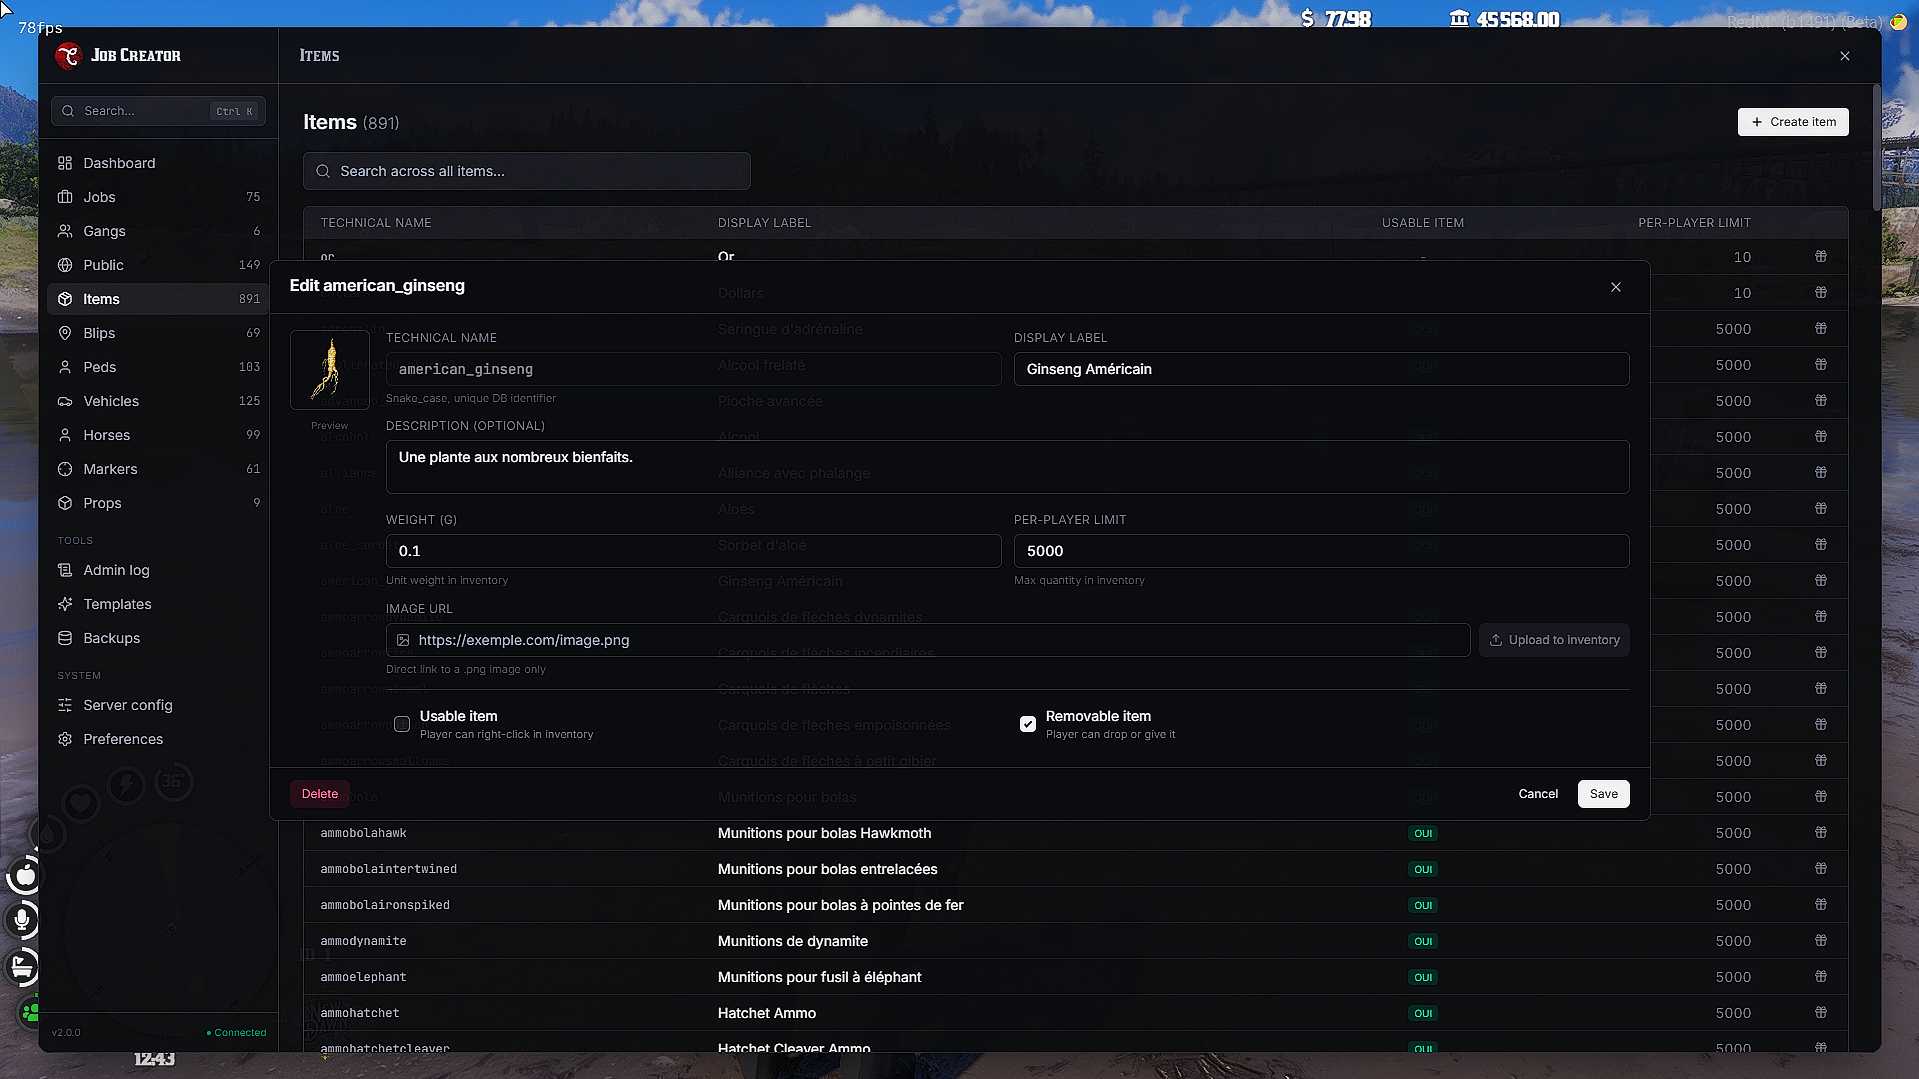Click the Templates sparkle icon
The image size is (1919, 1079).
(65, 604)
